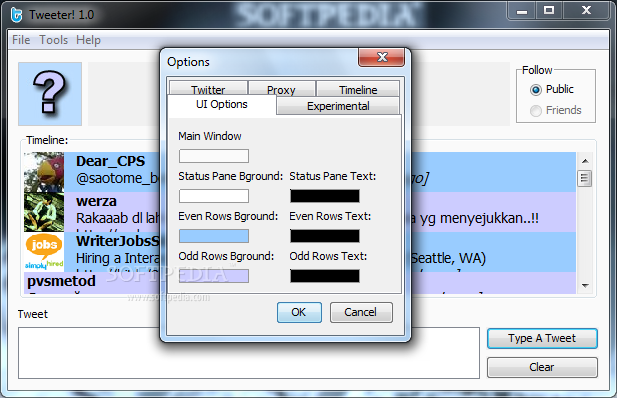Confirm options with OK button
617x398 pixels.
tap(299, 312)
